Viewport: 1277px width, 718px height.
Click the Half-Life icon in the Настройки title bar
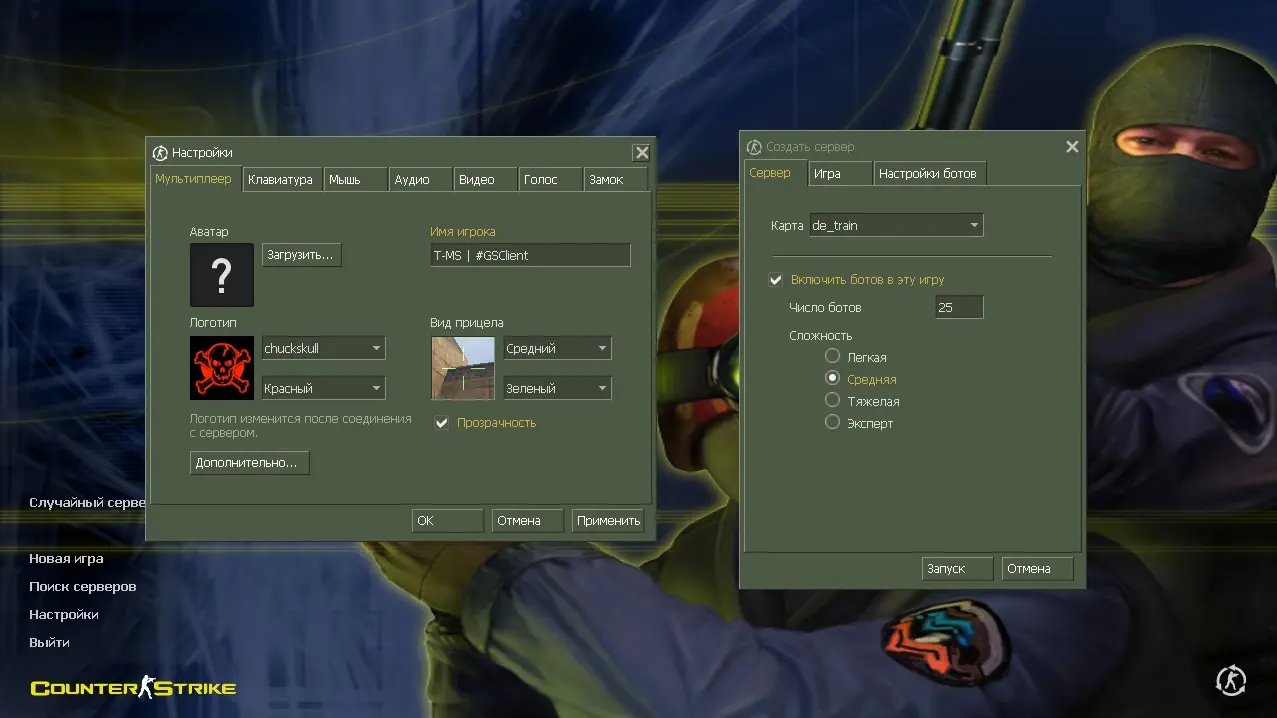click(x=160, y=153)
